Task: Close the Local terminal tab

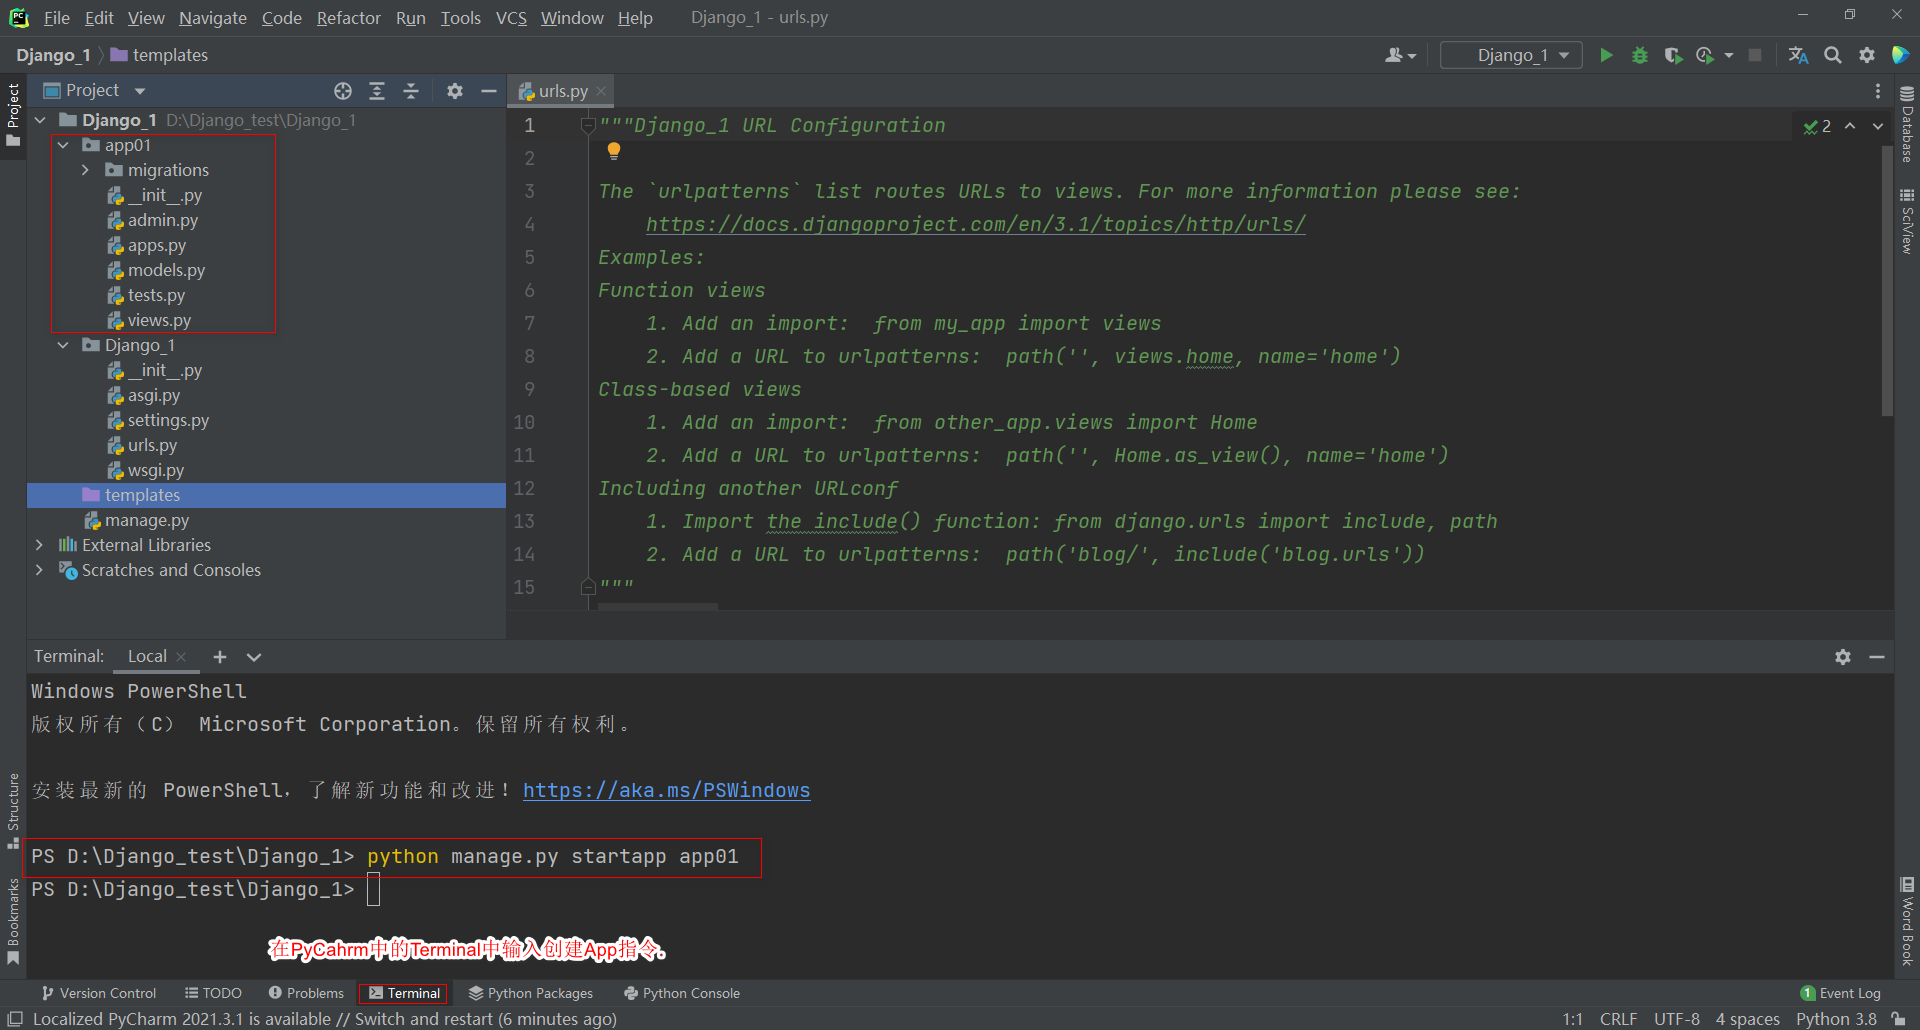Action: pyautogui.click(x=181, y=657)
